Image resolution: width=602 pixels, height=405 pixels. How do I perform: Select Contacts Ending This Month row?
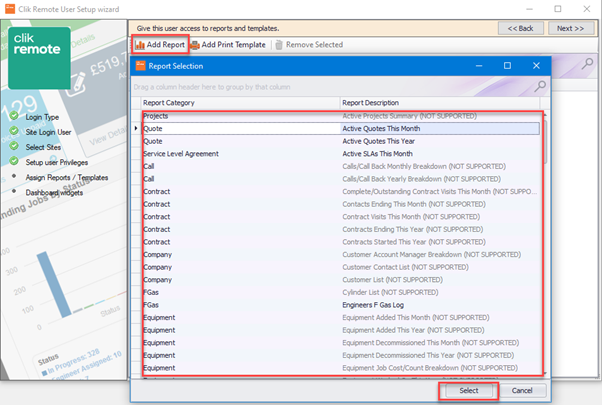click(341, 204)
